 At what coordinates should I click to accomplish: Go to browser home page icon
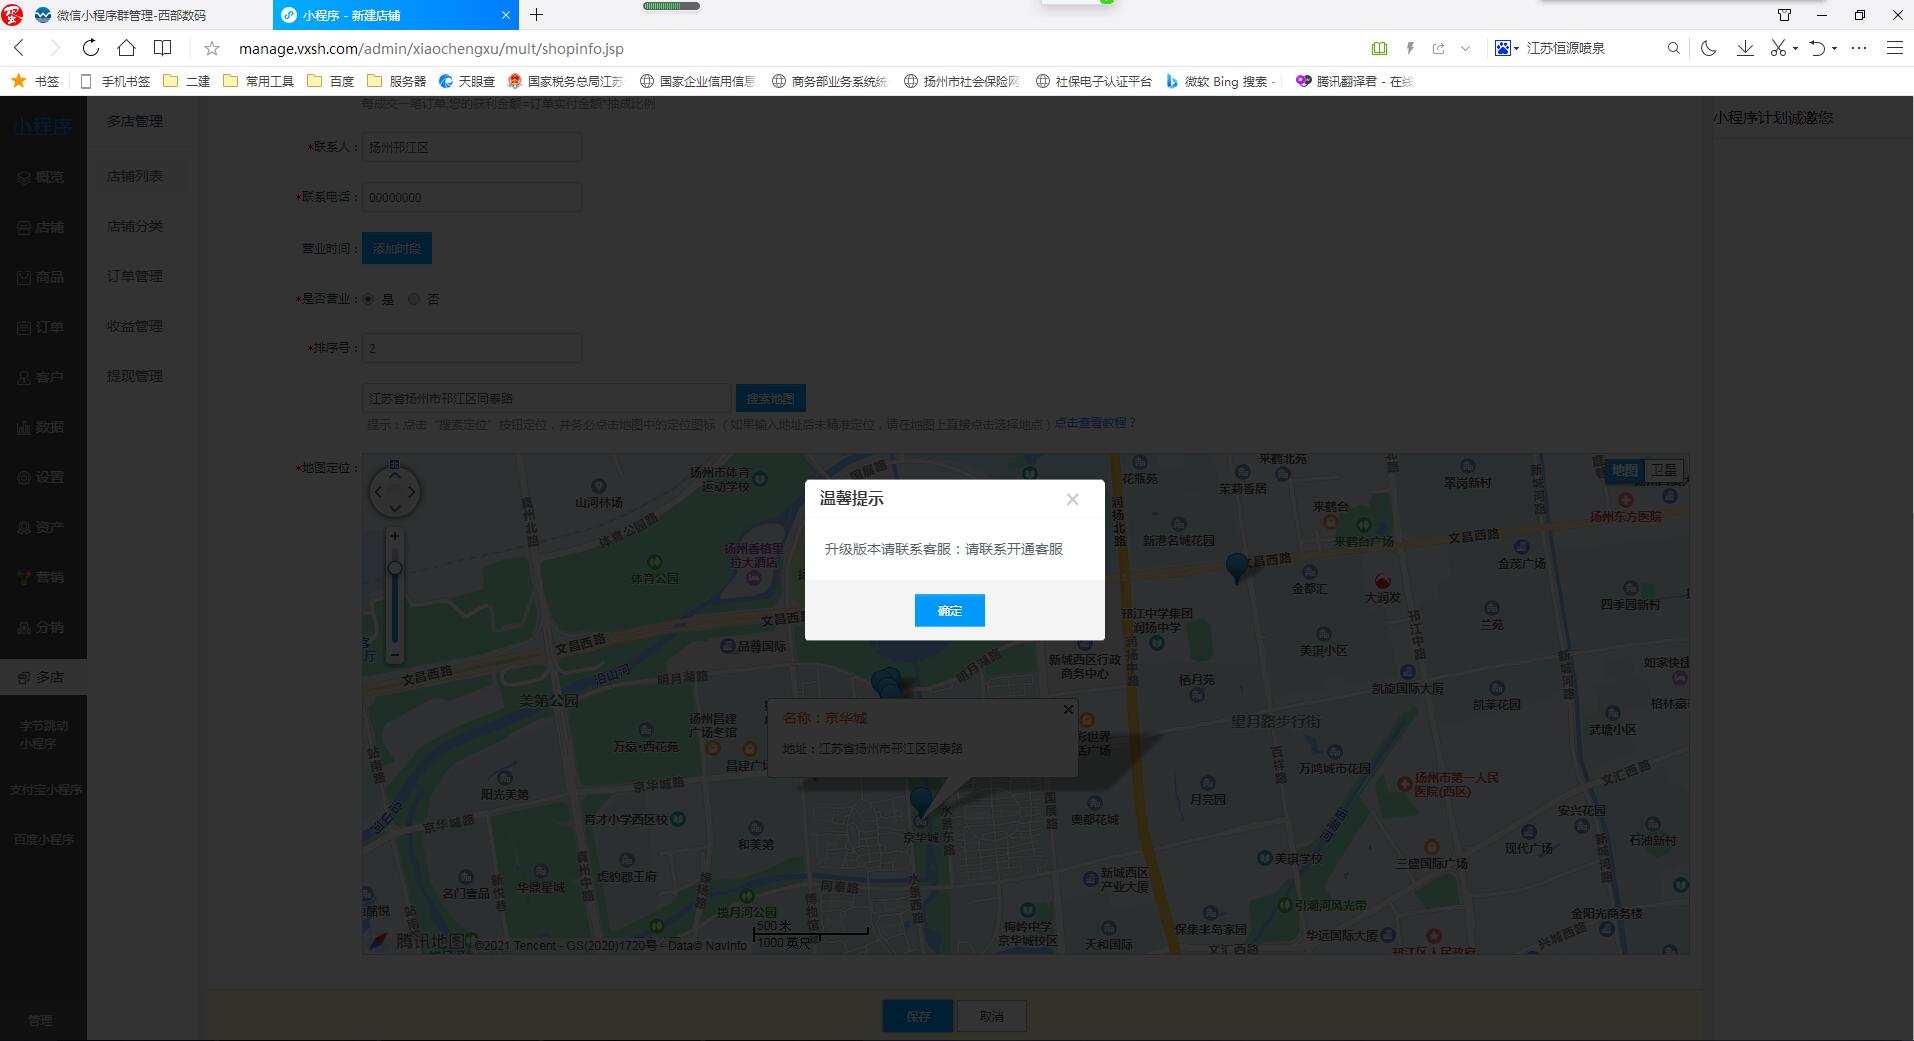coord(126,48)
